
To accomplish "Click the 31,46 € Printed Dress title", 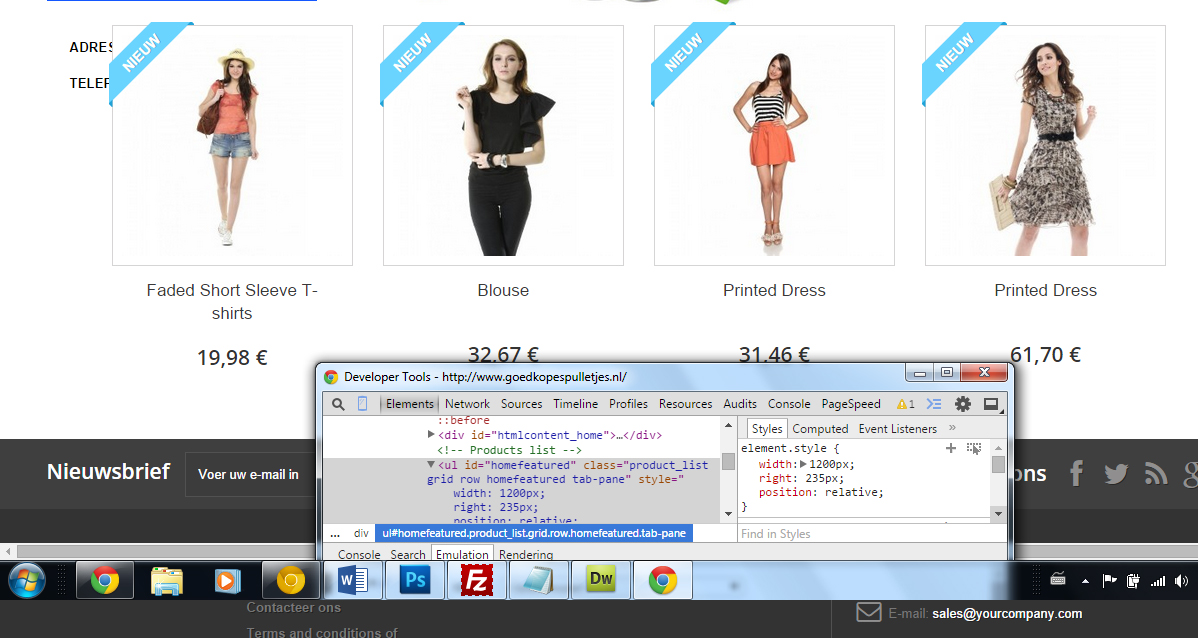I will 775,290.
